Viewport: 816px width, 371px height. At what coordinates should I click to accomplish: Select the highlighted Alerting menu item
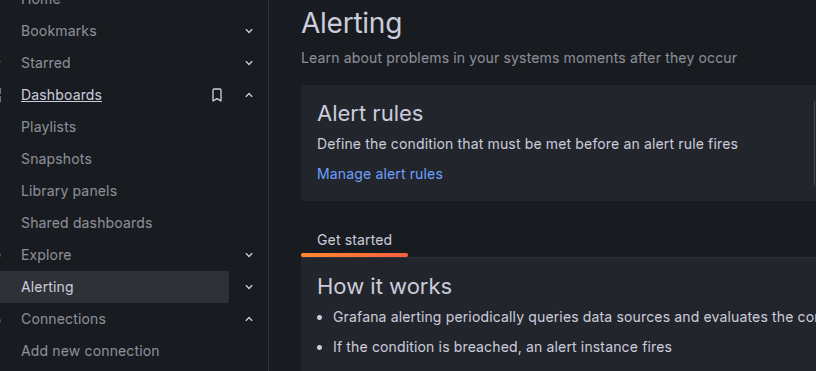click(x=114, y=287)
